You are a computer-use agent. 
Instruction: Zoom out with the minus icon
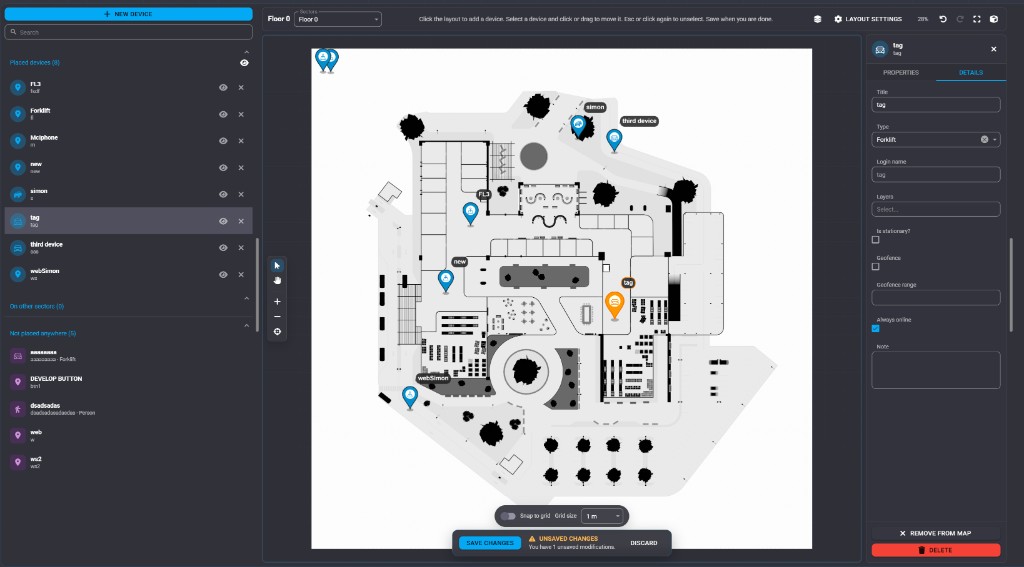pos(277,317)
